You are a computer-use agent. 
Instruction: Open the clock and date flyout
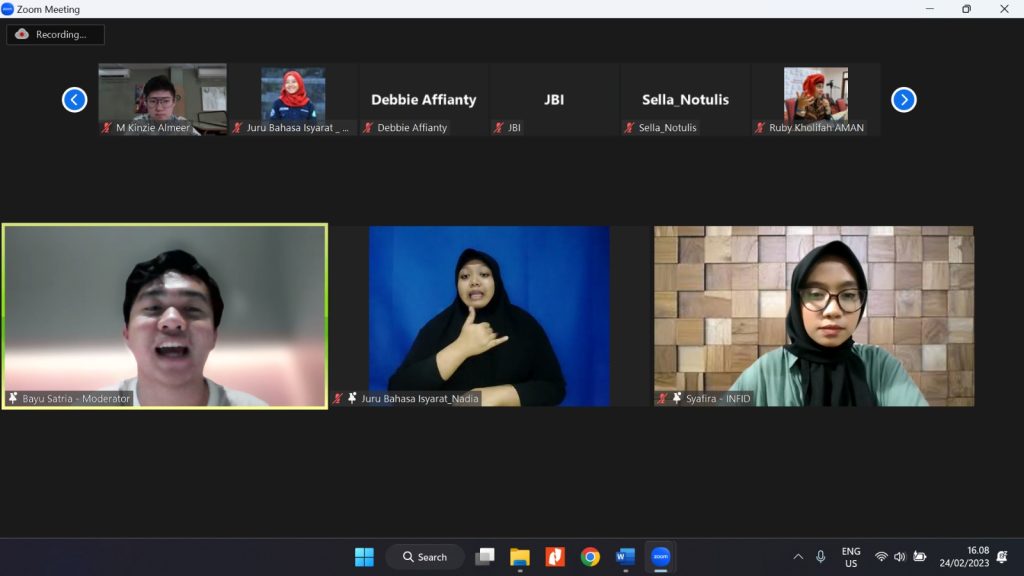coord(963,557)
